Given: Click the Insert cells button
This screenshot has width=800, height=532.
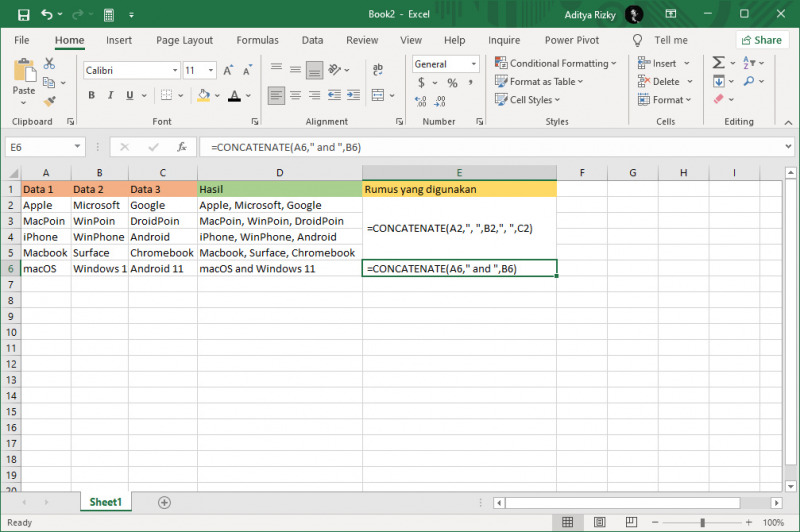Looking at the screenshot, I should pyautogui.click(x=664, y=63).
